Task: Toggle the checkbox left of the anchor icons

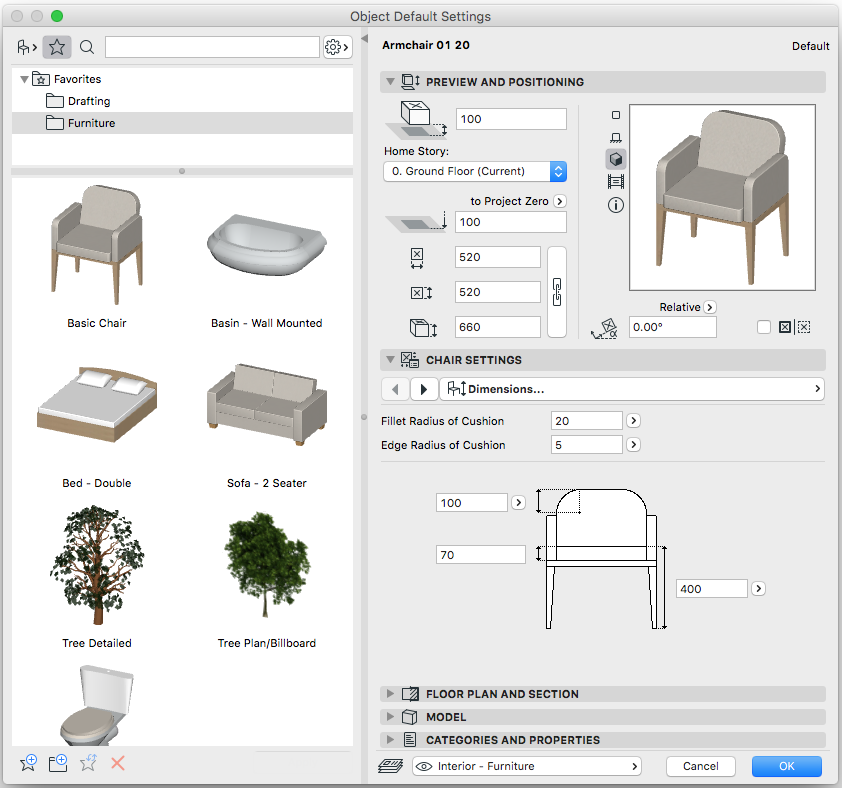Action: click(x=764, y=327)
